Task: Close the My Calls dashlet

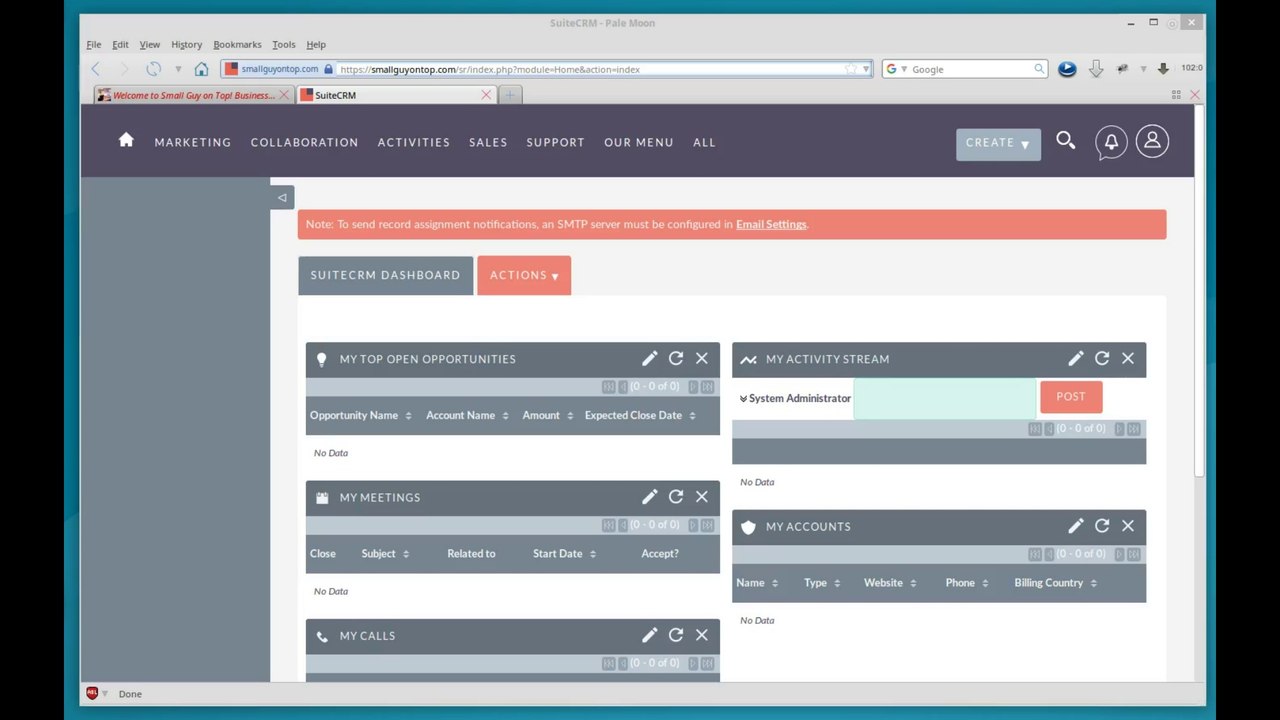Action: click(702, 634)
